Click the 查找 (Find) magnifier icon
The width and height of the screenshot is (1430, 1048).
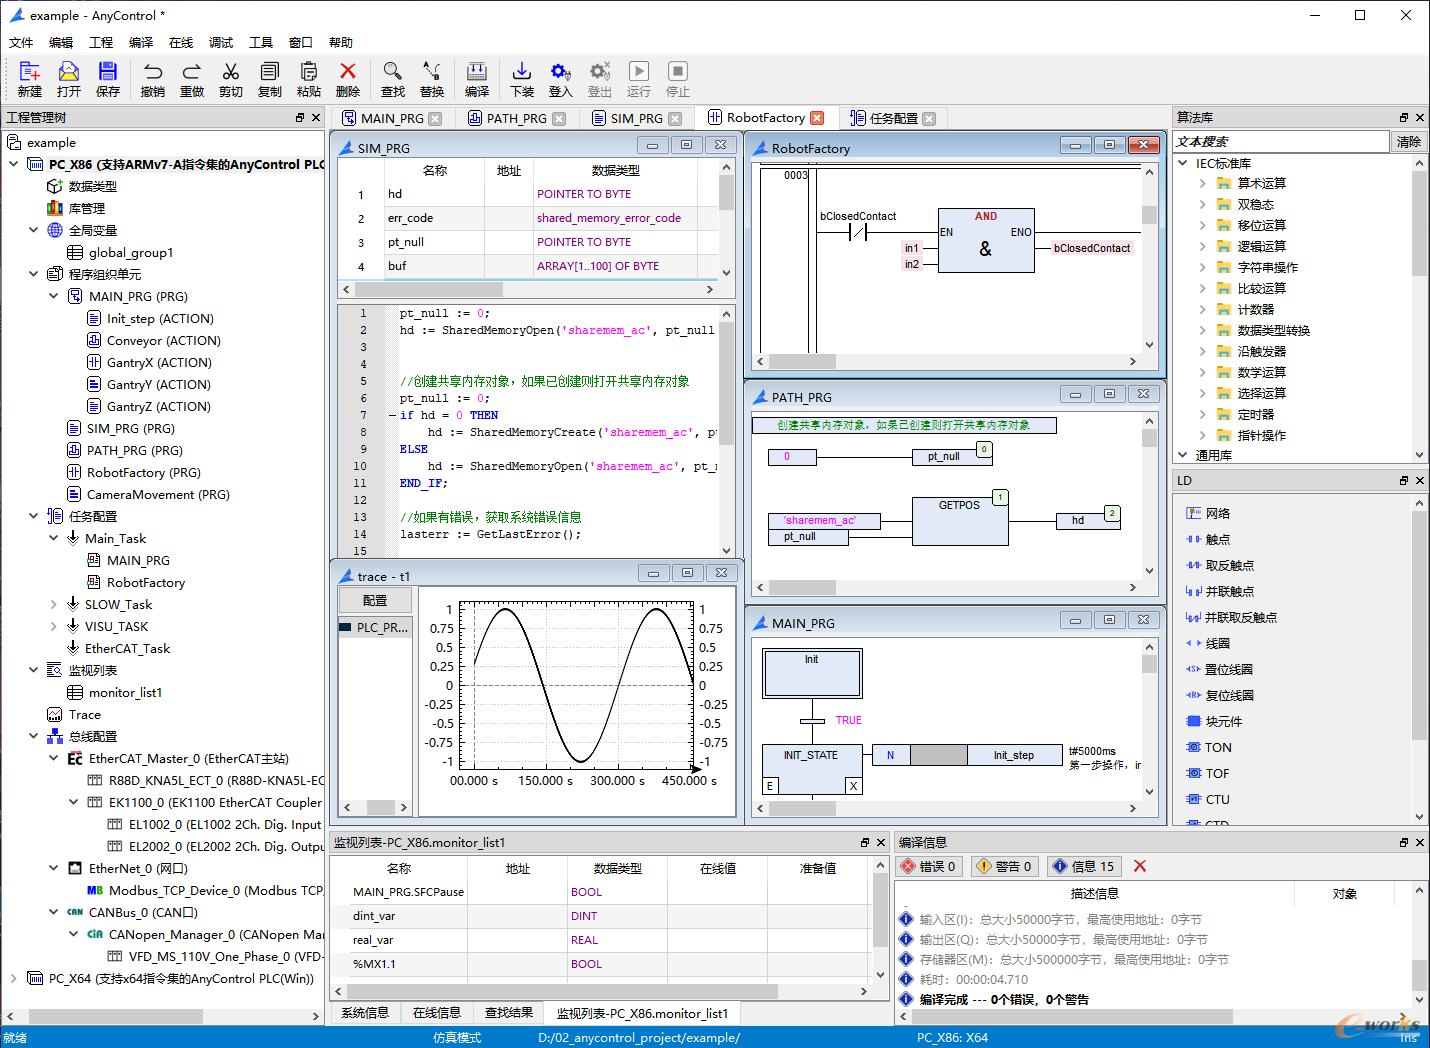pyautogui.click(x=393, y=72)
